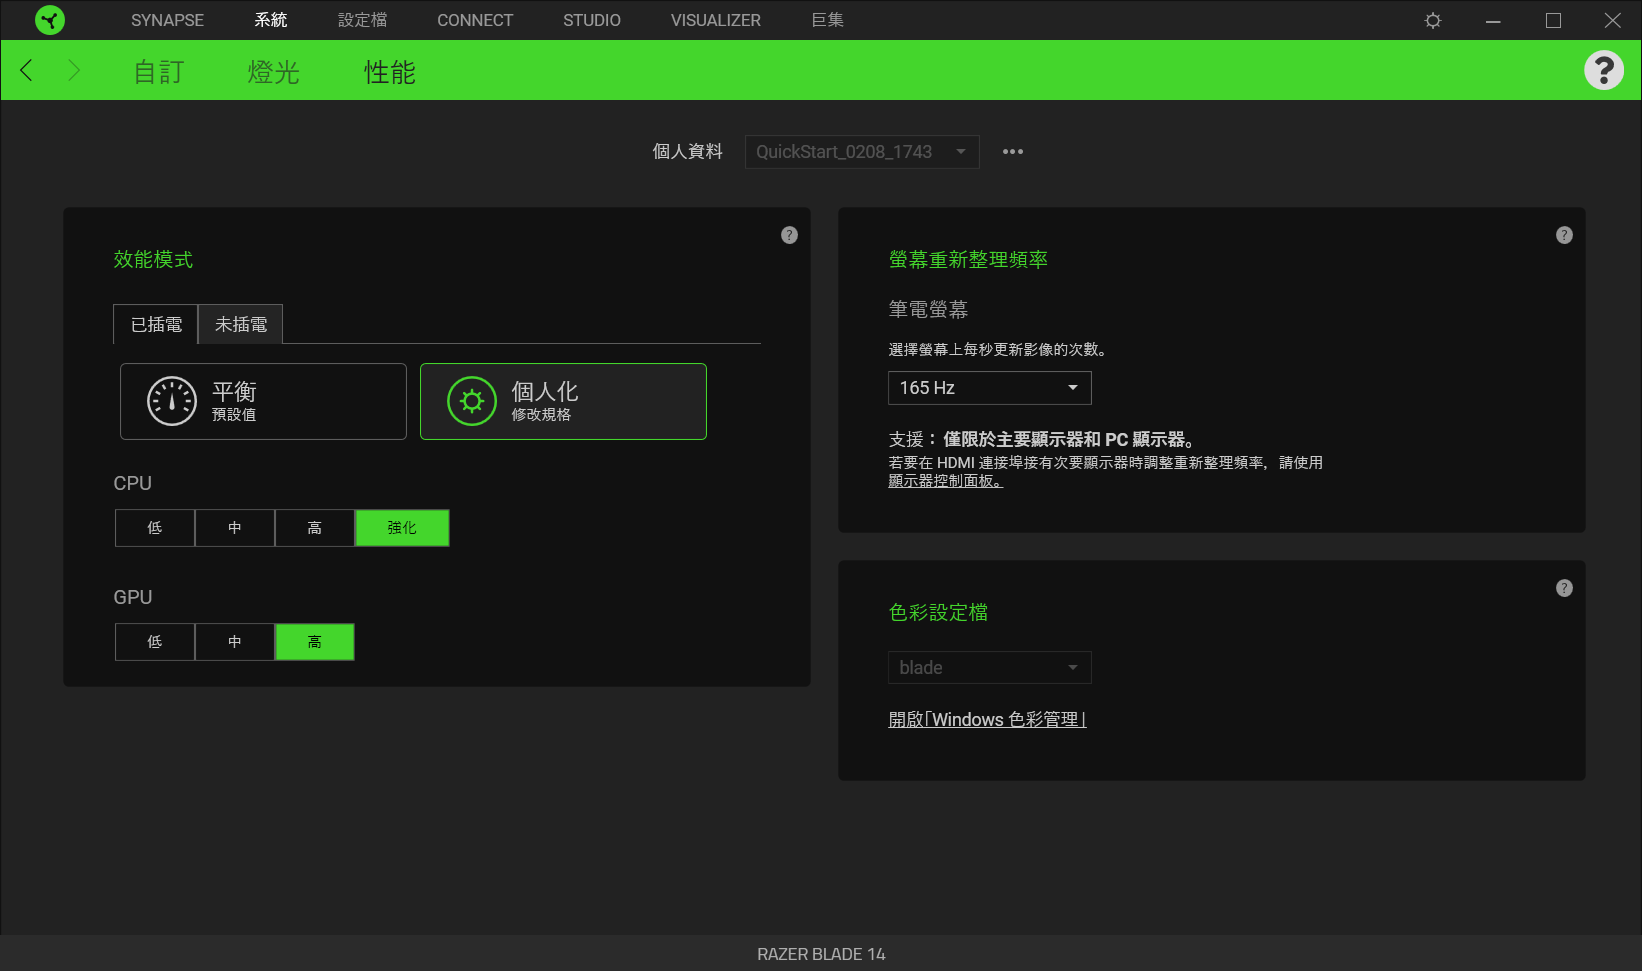Go back using the left arrow
The image size is (1642, 971).
pos(27,70)
